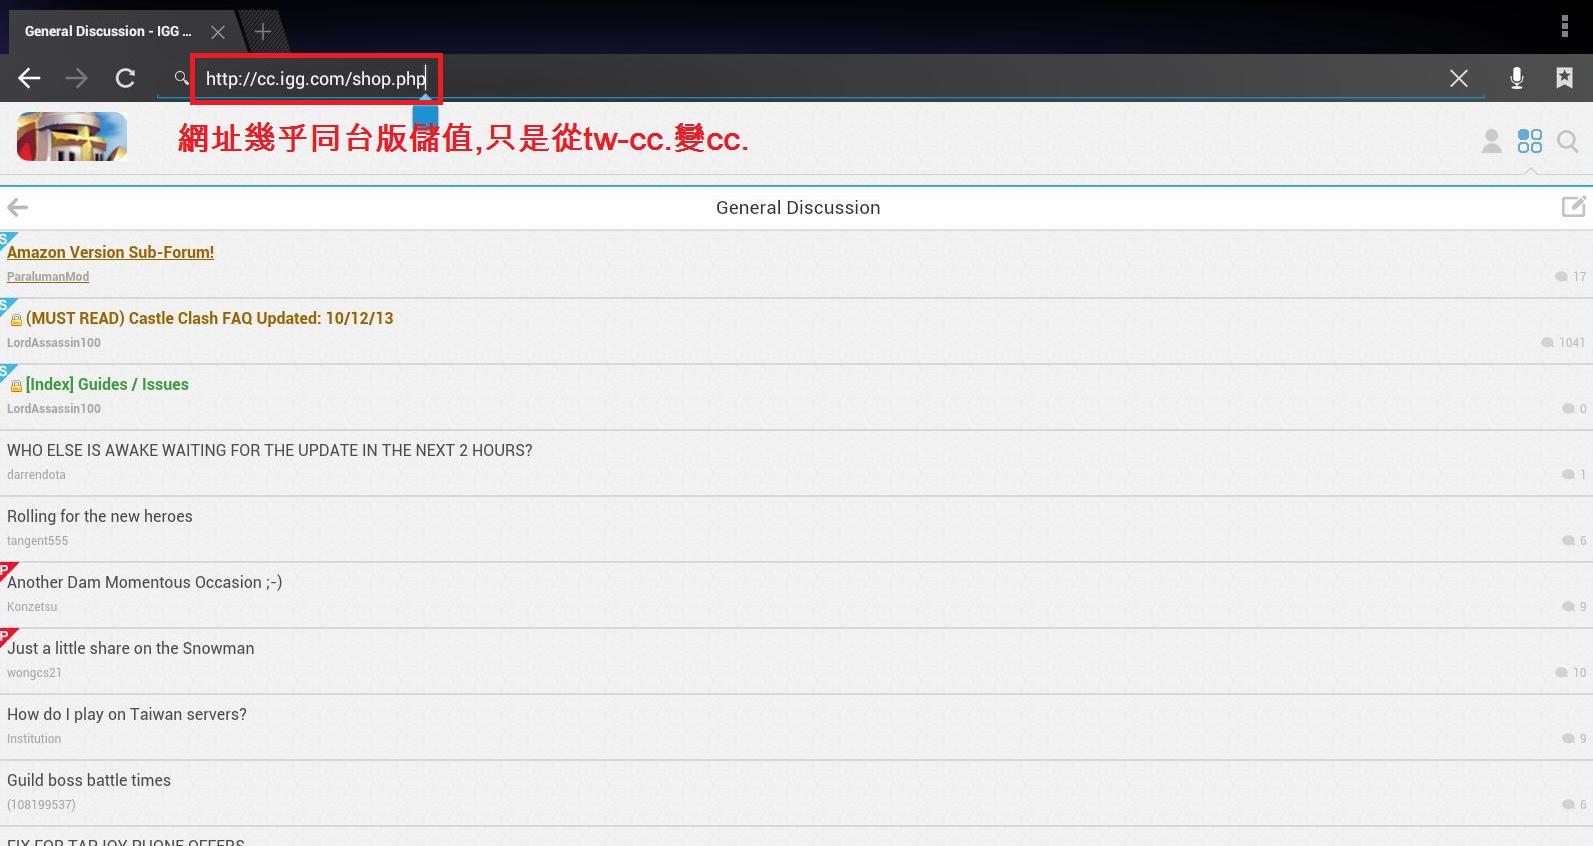Close the General Discussion browser tab

218,32
